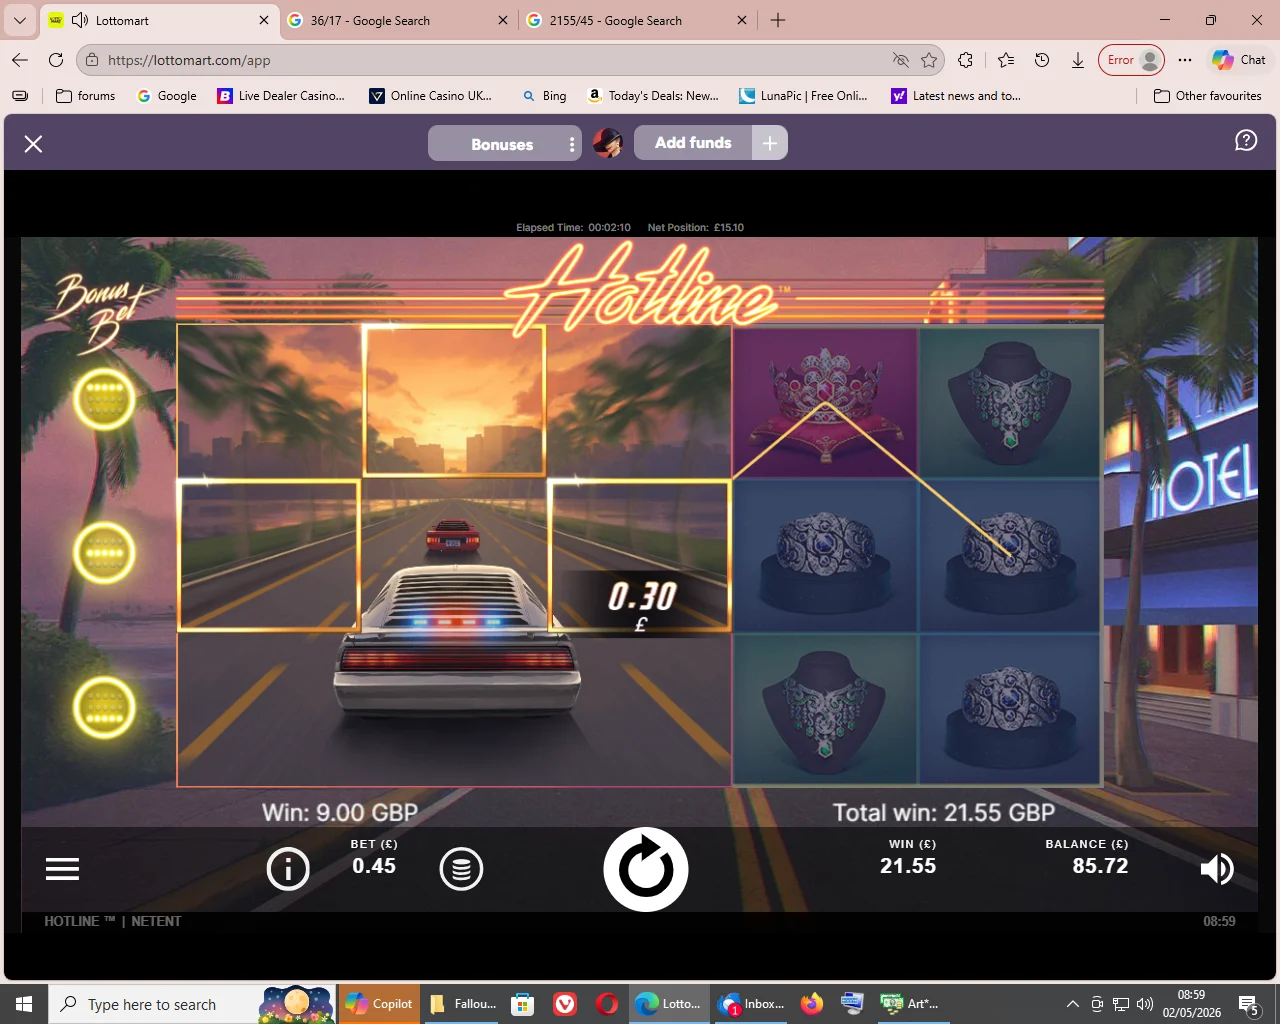Open browser History icon
Screen dimensions: 1280x1024
pyautogui.click(x=1042, y=60)
